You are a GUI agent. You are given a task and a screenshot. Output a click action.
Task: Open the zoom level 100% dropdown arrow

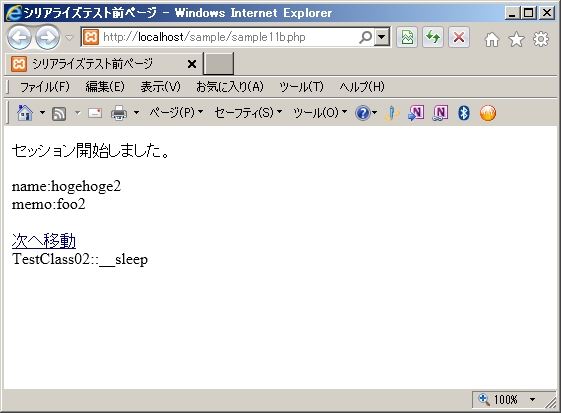point(532,399)
